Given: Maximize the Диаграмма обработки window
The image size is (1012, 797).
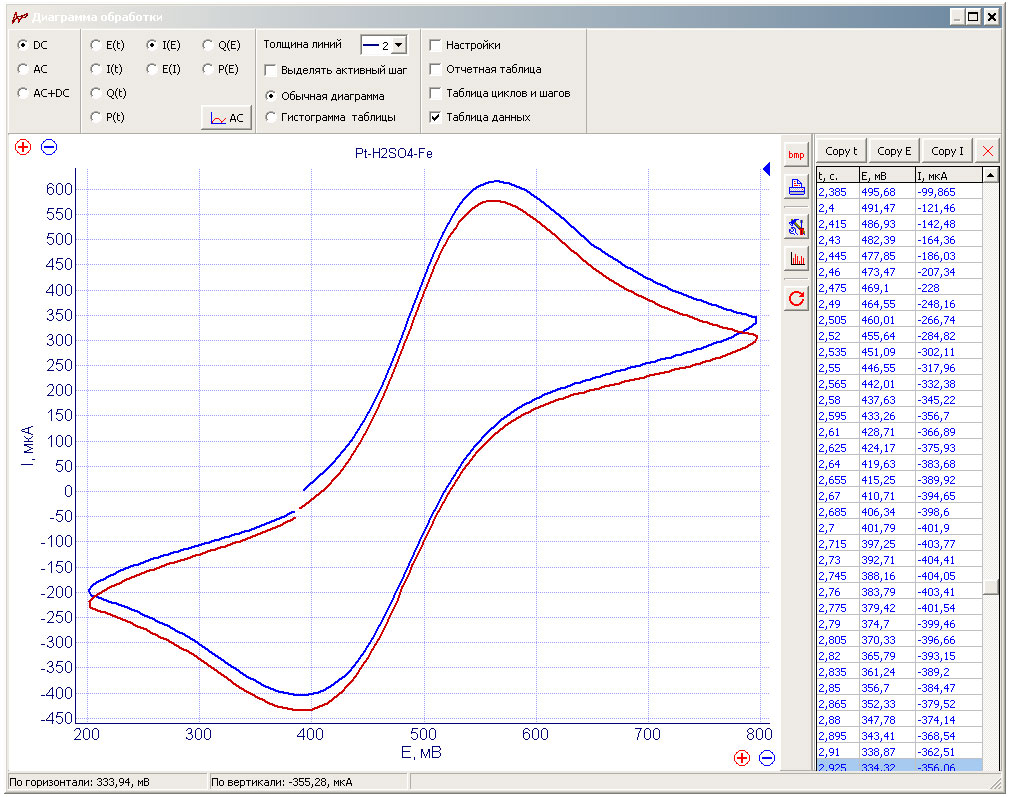Looking at the screenshot, I should tap(974, 17).
